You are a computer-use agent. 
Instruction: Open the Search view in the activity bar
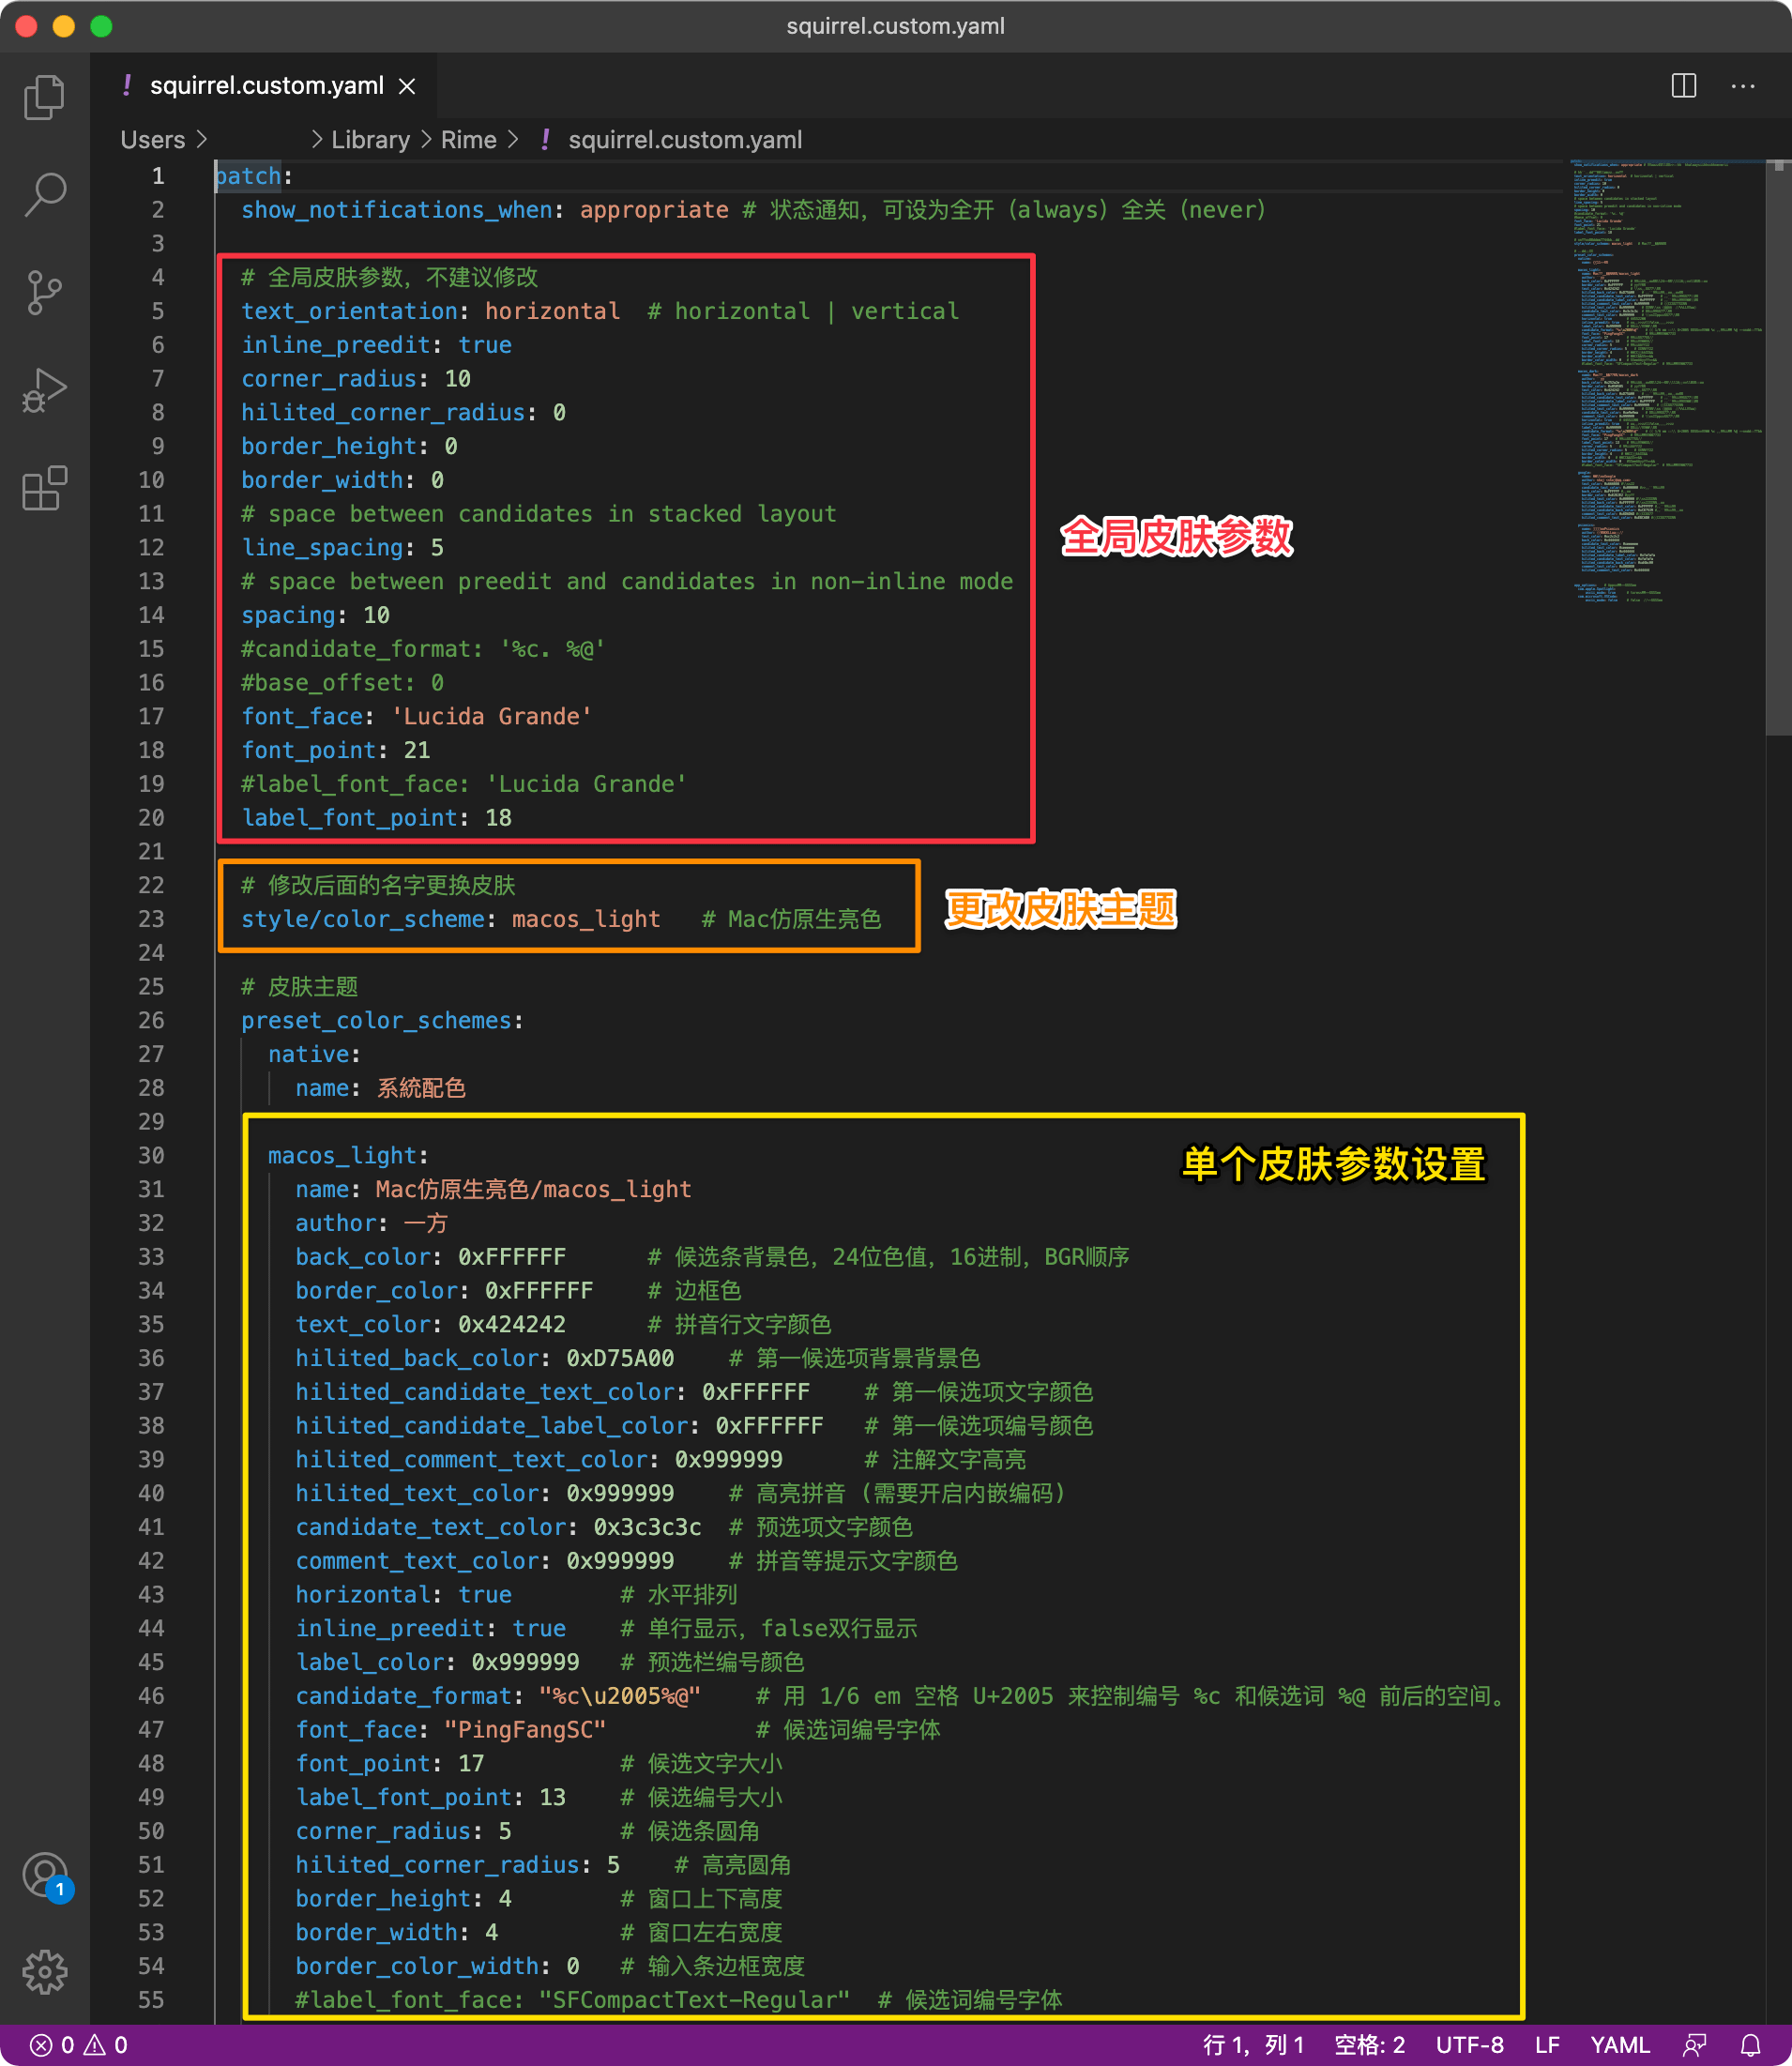pyautogui.click(x=44, y=194)
